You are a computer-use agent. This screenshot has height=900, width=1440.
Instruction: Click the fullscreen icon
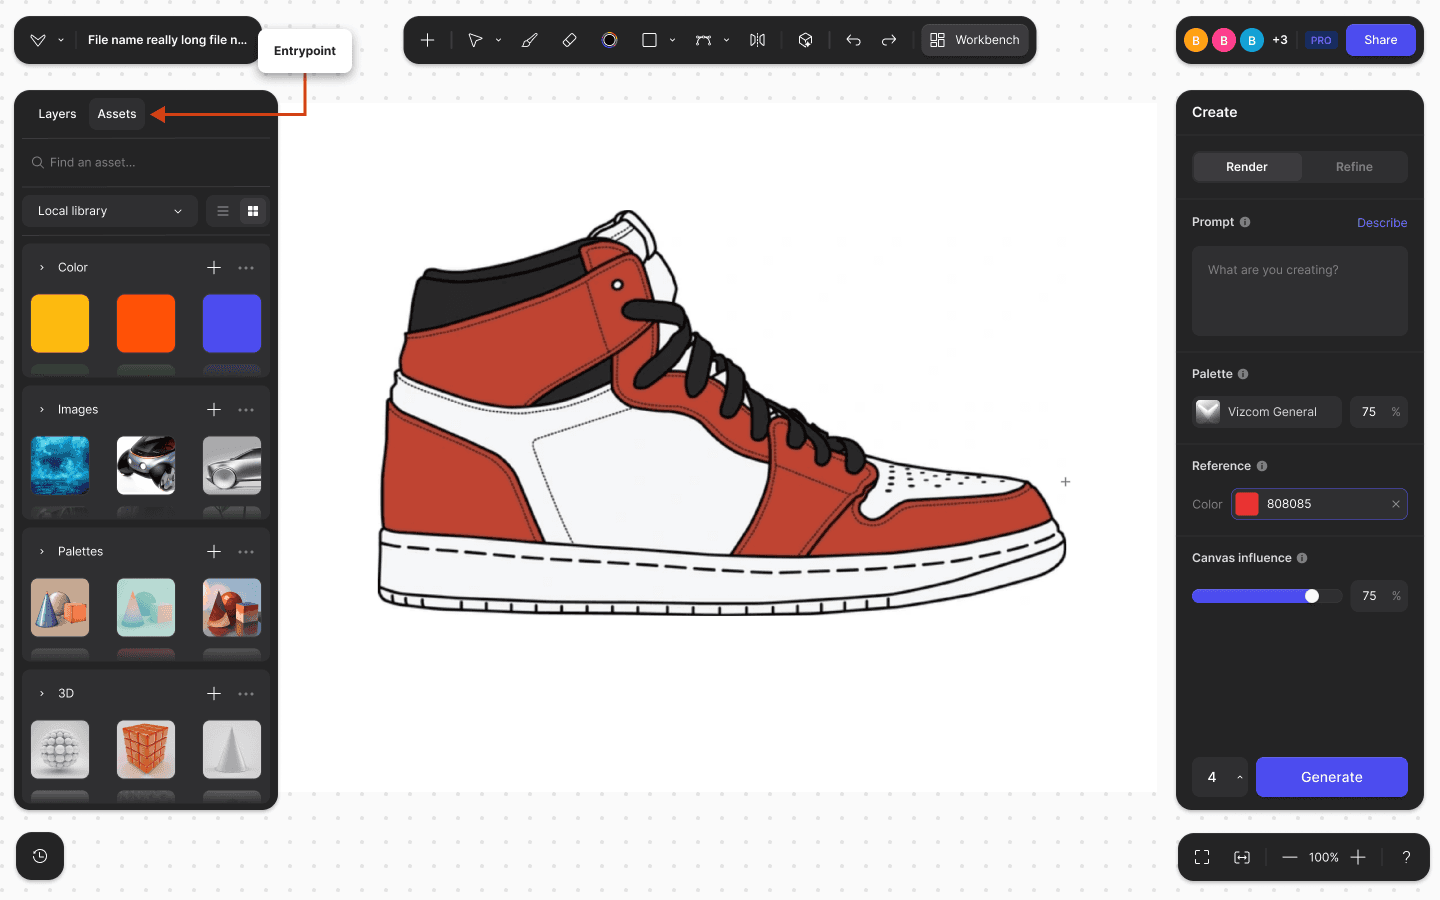point(1202,857)
